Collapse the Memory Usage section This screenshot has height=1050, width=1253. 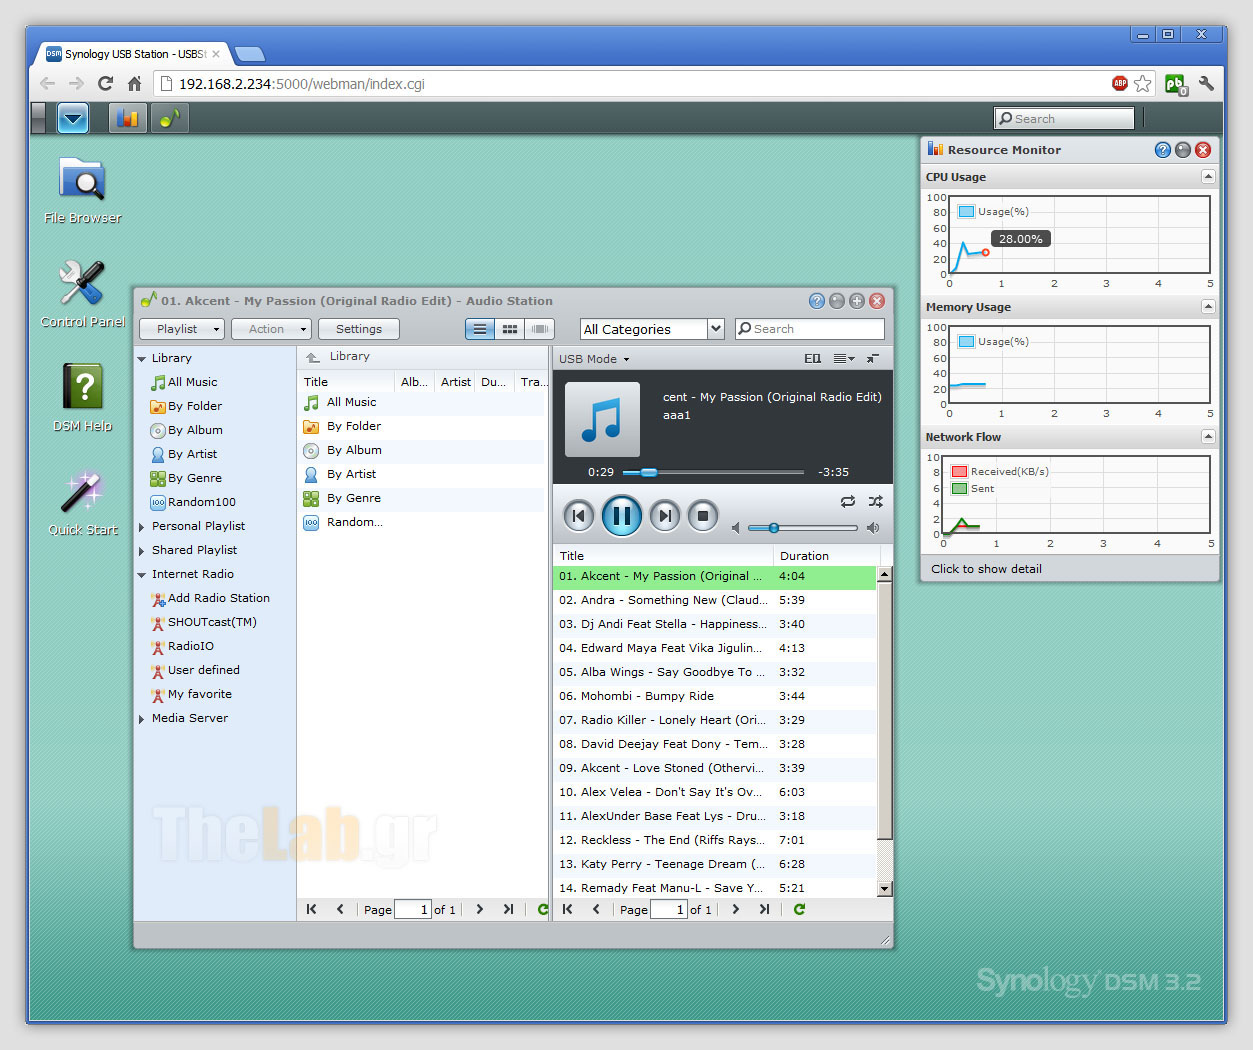coord(1208,307)
